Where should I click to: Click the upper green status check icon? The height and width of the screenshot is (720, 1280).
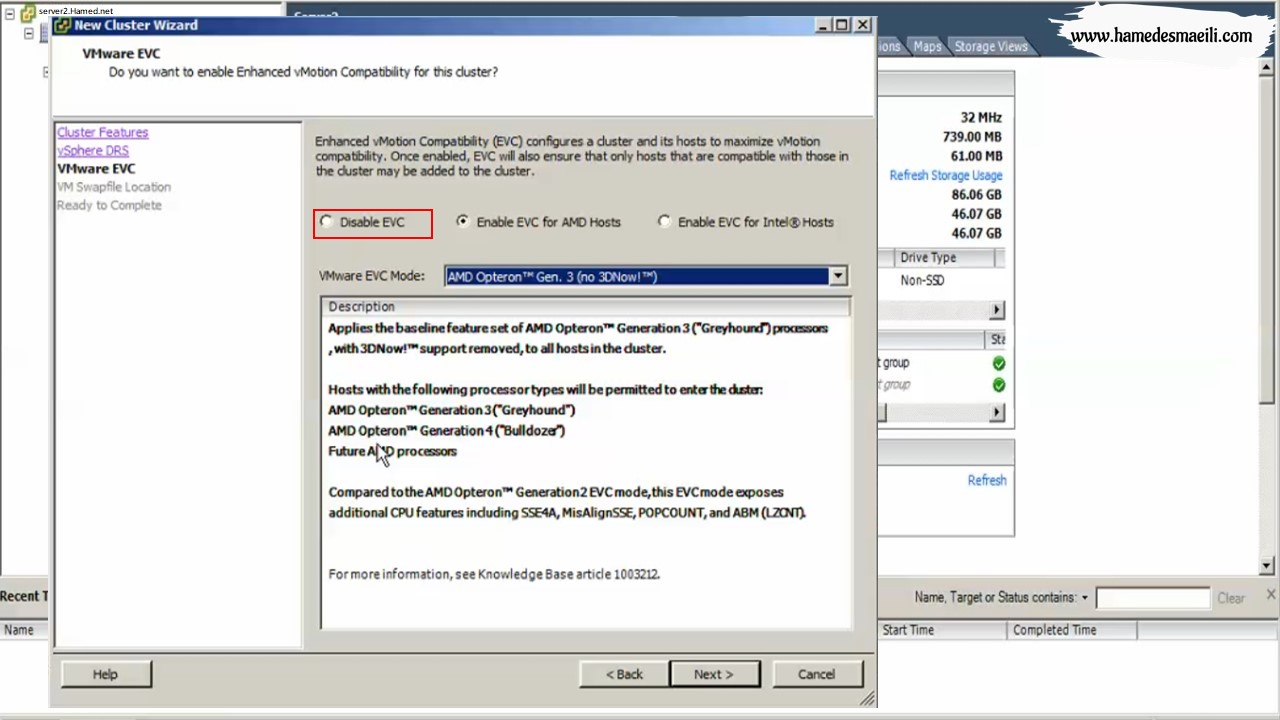click(998, 364)
